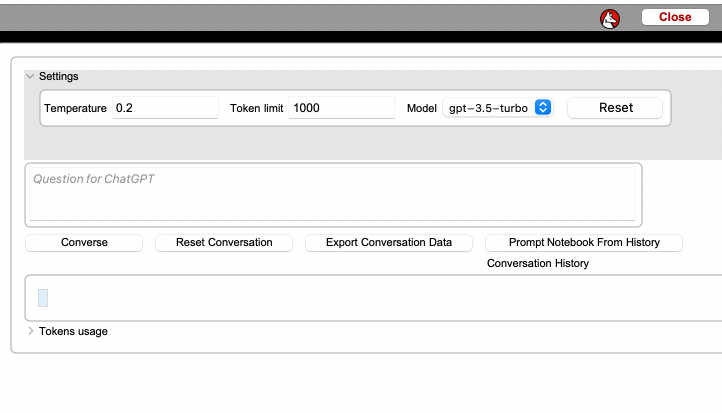Focus the Token limit field
722x413 pixels.
(341, 108)
